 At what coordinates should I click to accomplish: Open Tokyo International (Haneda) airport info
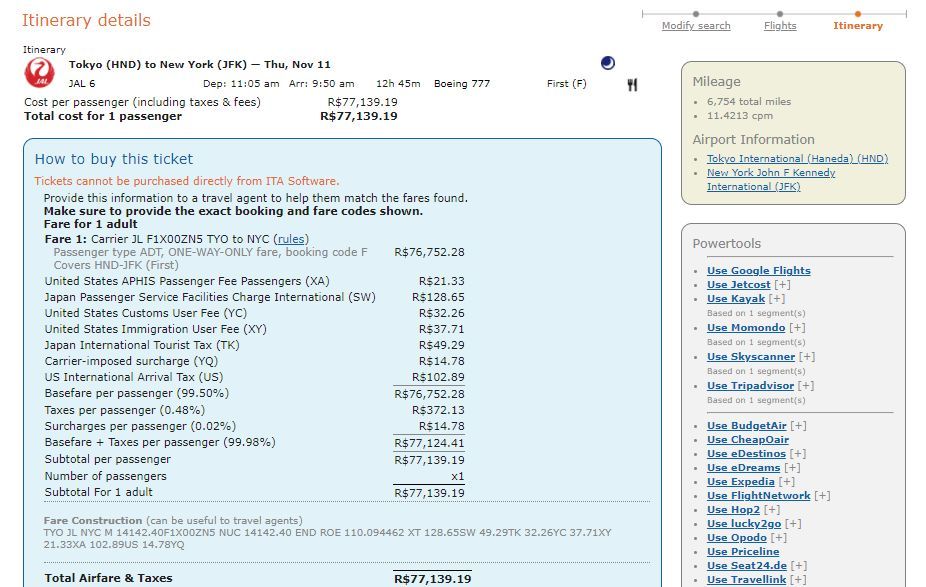click(797, 159)
